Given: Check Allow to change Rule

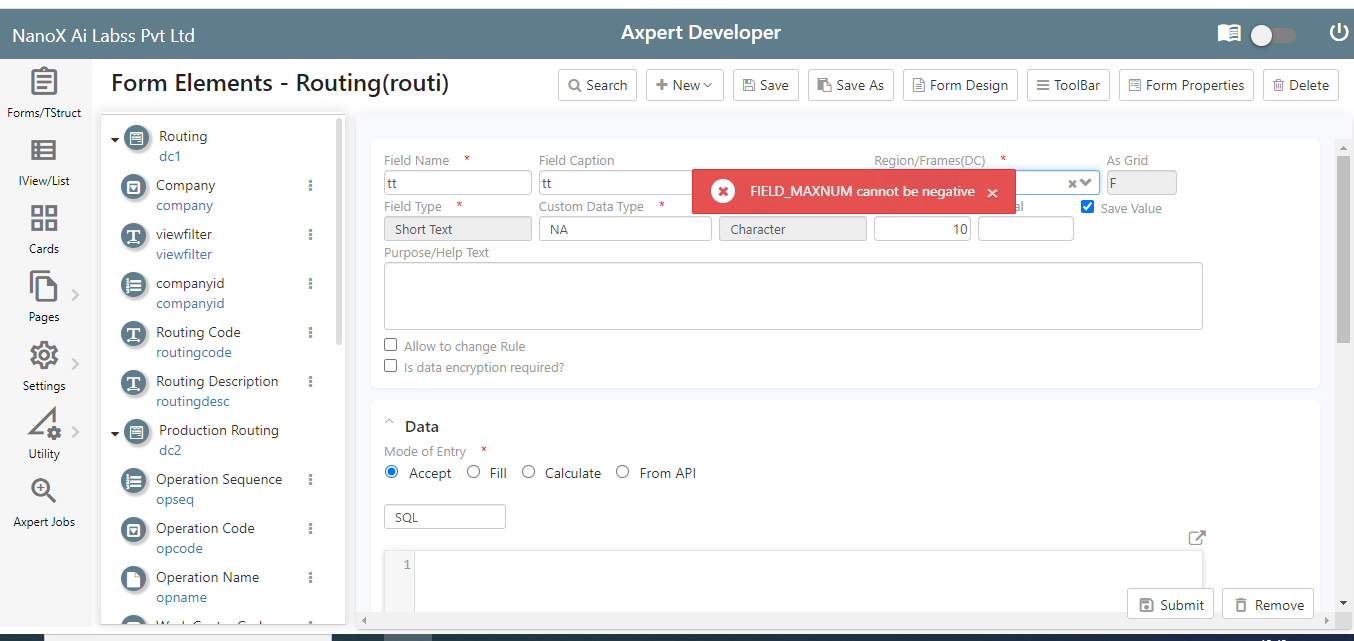Looking at the screenshot, I should pos(391,345).
